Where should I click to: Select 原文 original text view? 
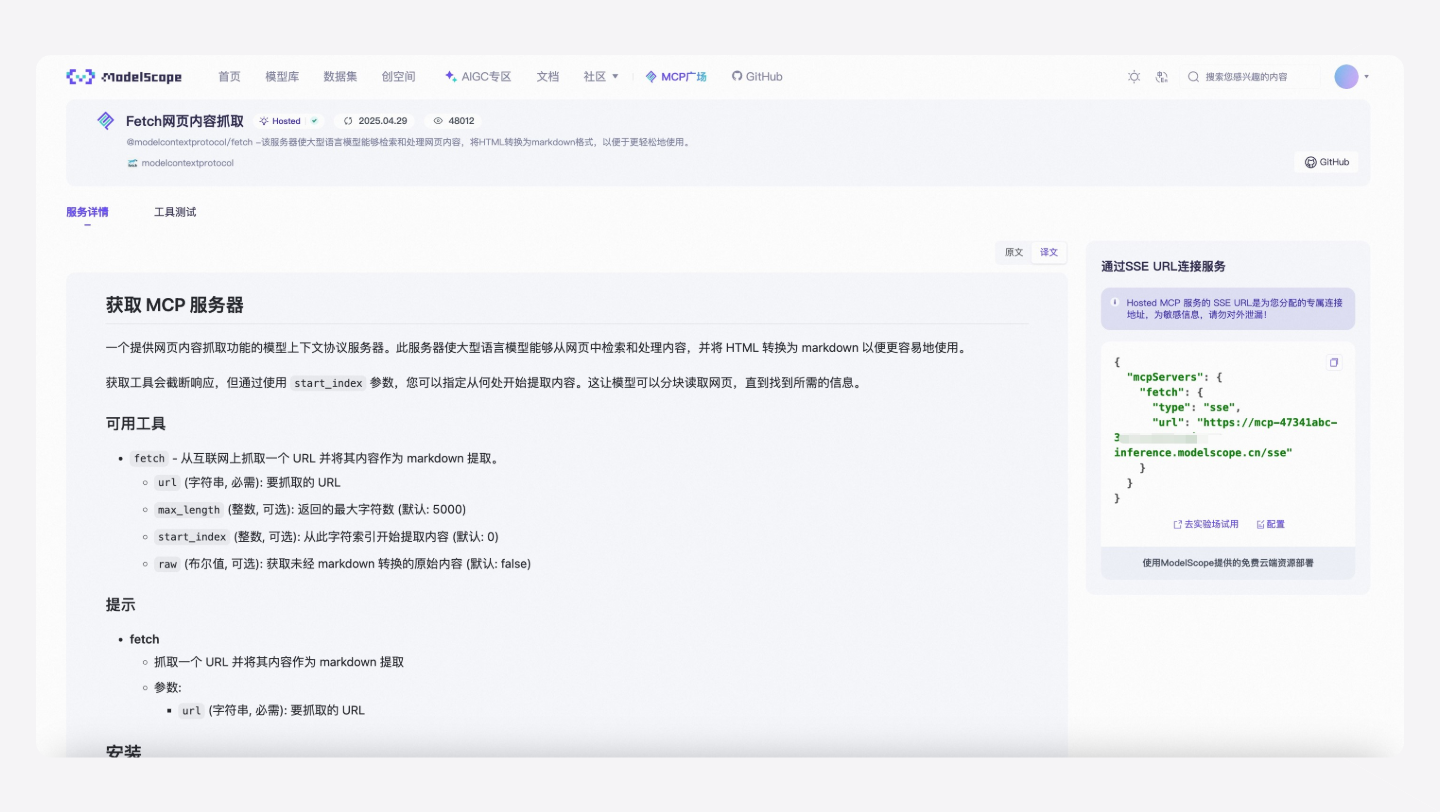click(x=1014, y=252)
